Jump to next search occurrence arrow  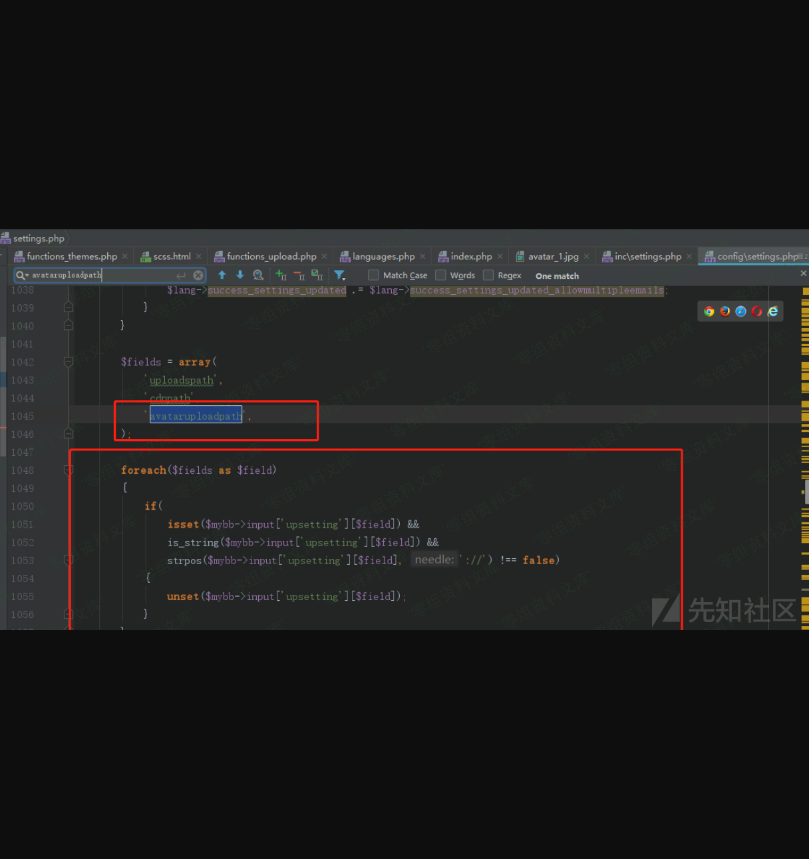tap(239, 275)
